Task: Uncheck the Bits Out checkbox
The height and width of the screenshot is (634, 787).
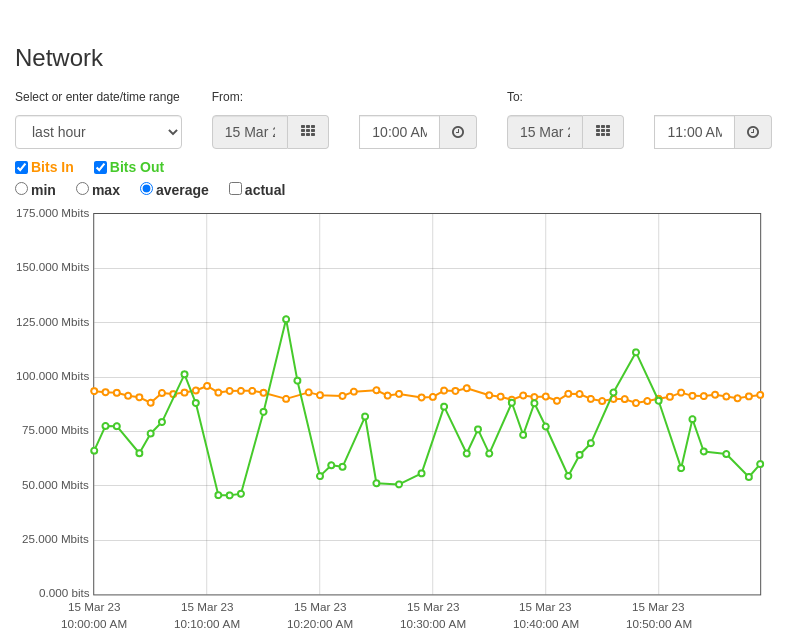Action: pos(100,167)
